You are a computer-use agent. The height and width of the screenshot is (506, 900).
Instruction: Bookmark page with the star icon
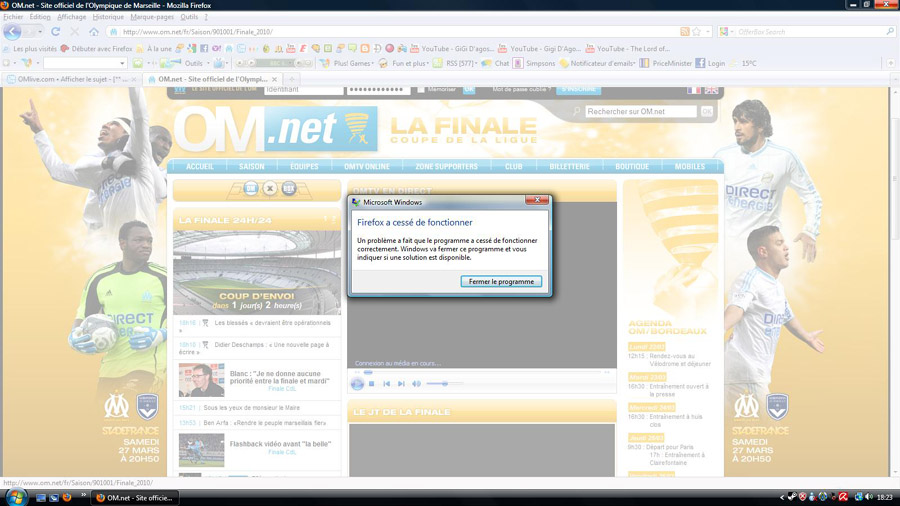[697, 32]
